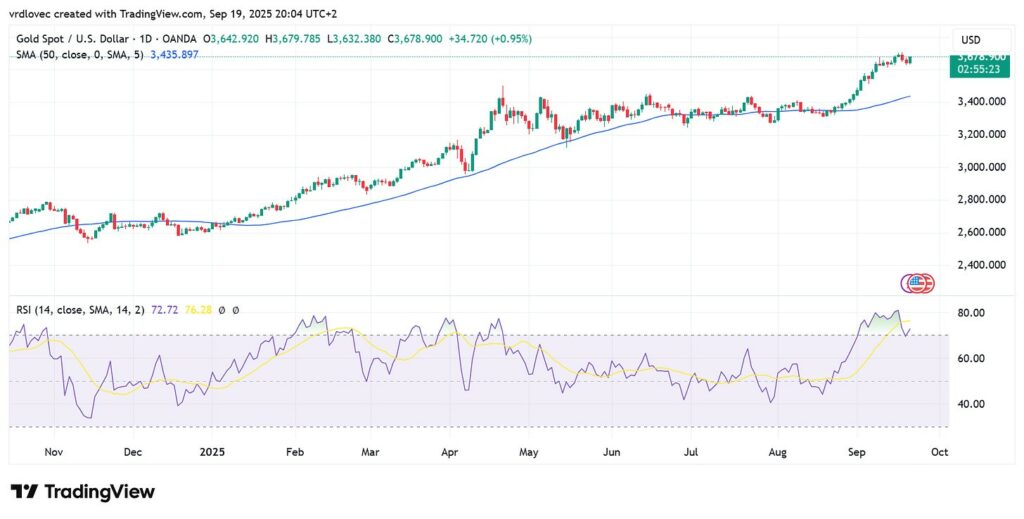
Task: Click the SMA value 3,435.897
Action: [174, 53]
